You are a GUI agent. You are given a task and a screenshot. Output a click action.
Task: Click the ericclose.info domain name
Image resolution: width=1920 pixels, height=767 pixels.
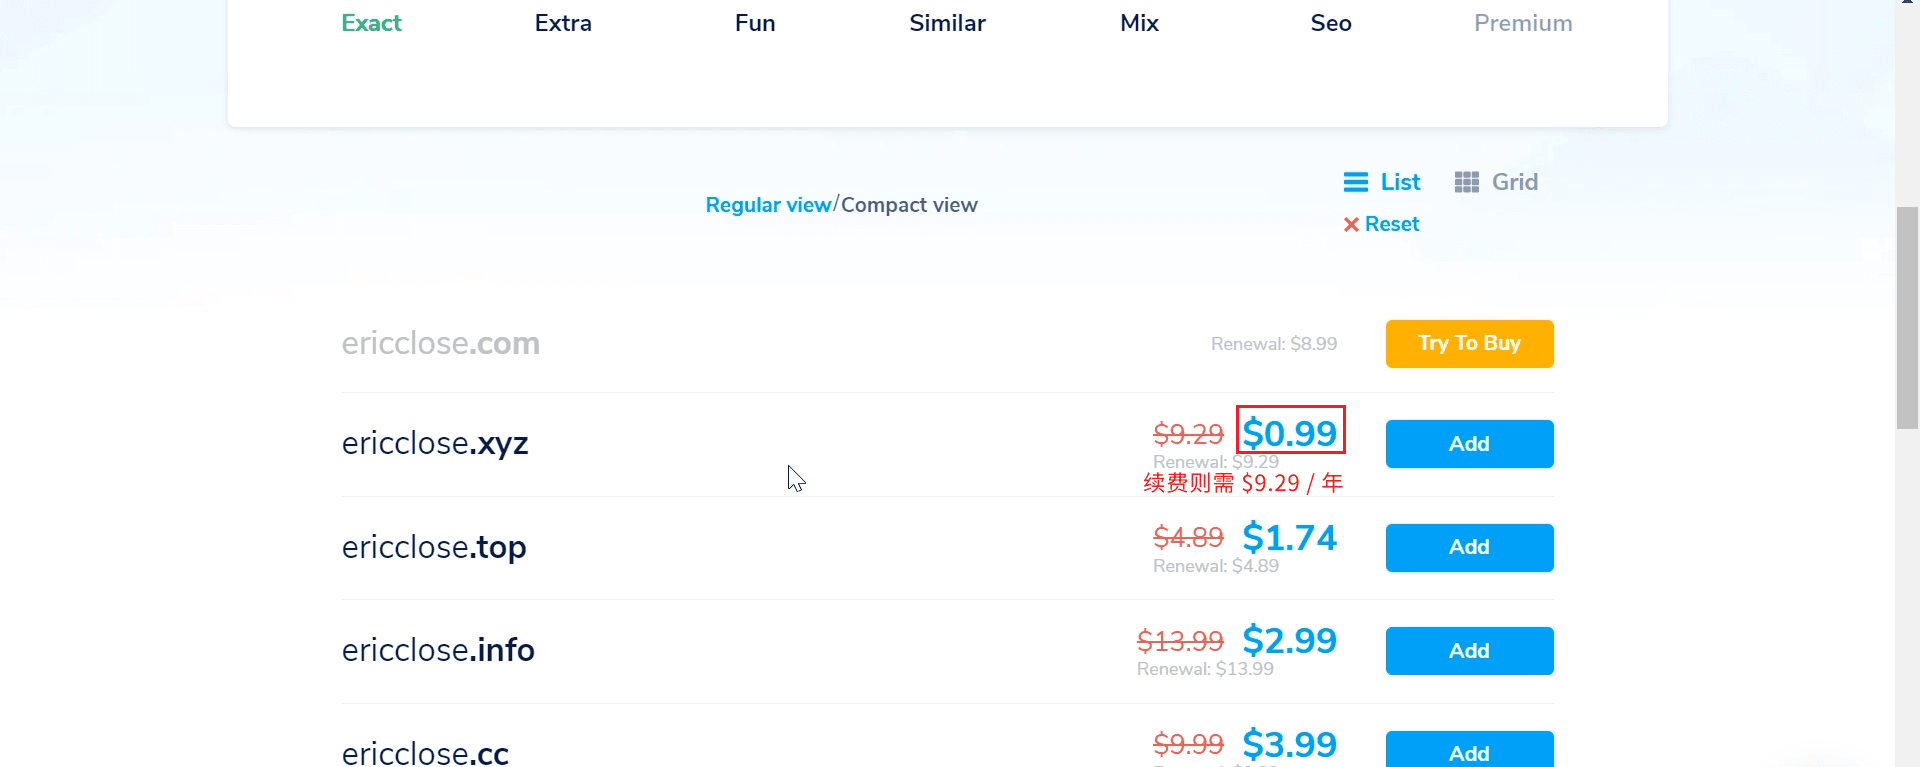pyautogui.click(x=438, y=650)
